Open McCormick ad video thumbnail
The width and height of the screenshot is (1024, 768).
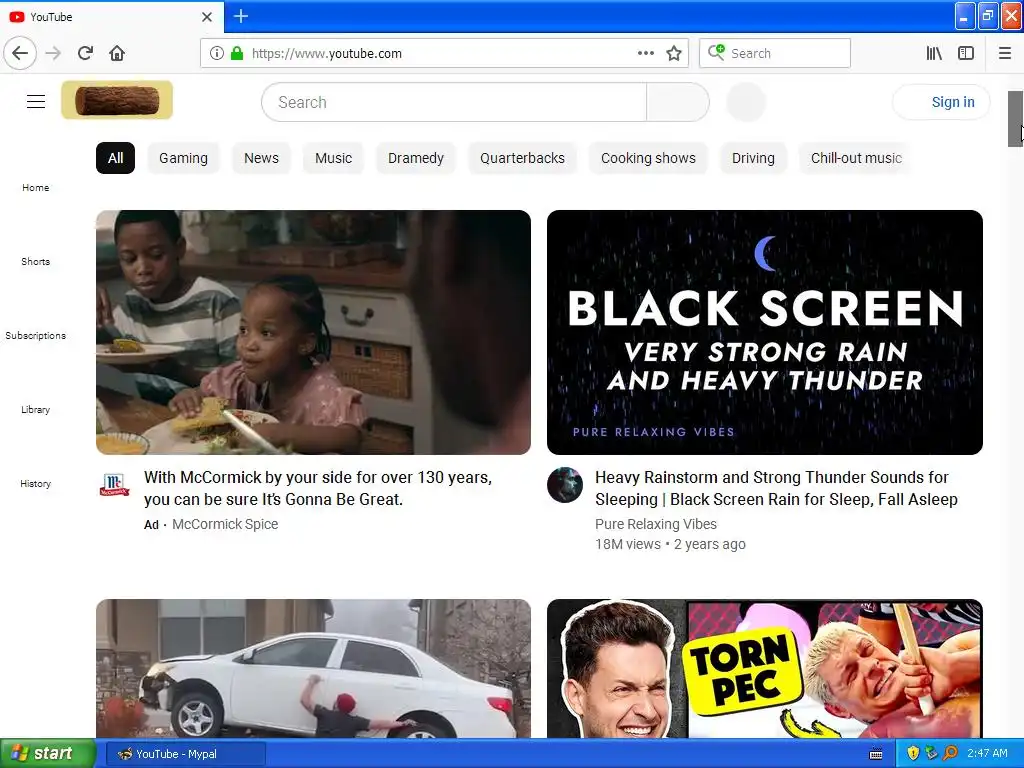tap(313, 332)
